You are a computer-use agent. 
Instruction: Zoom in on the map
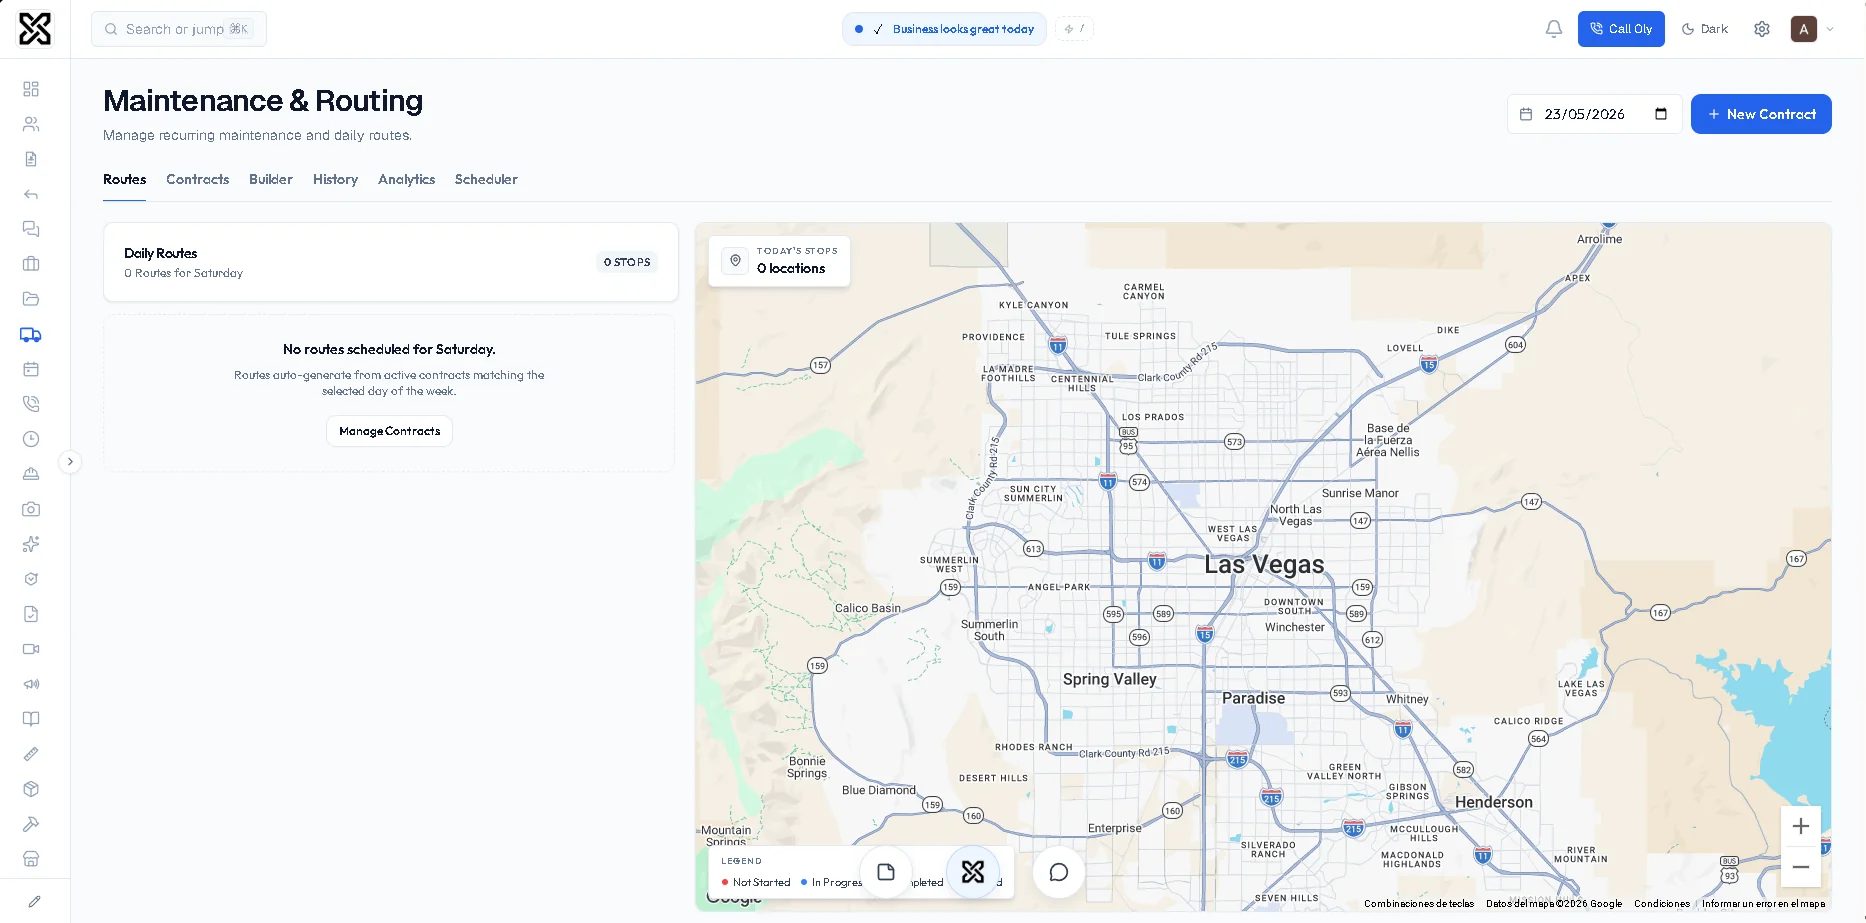(1800, 826)
